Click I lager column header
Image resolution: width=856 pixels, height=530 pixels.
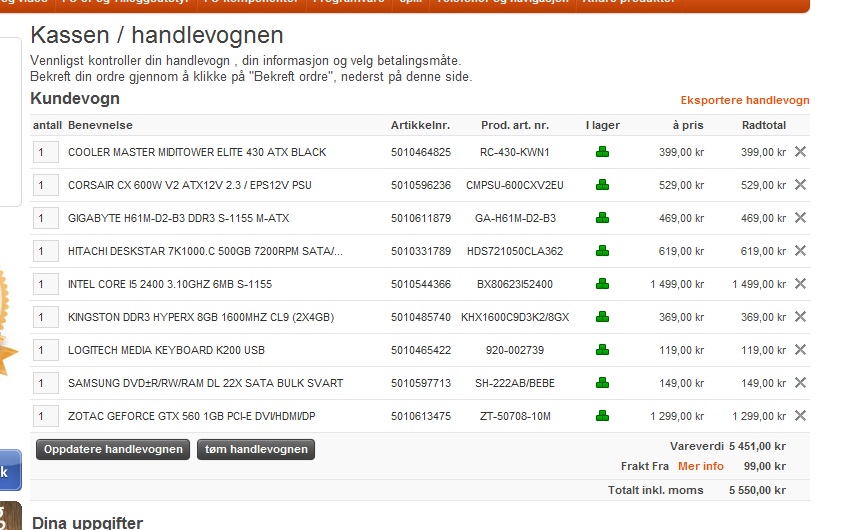click(x=603, y=125)
